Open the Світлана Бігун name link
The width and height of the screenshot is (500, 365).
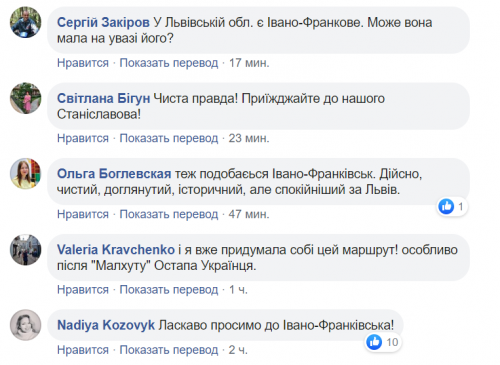(103, 99)
